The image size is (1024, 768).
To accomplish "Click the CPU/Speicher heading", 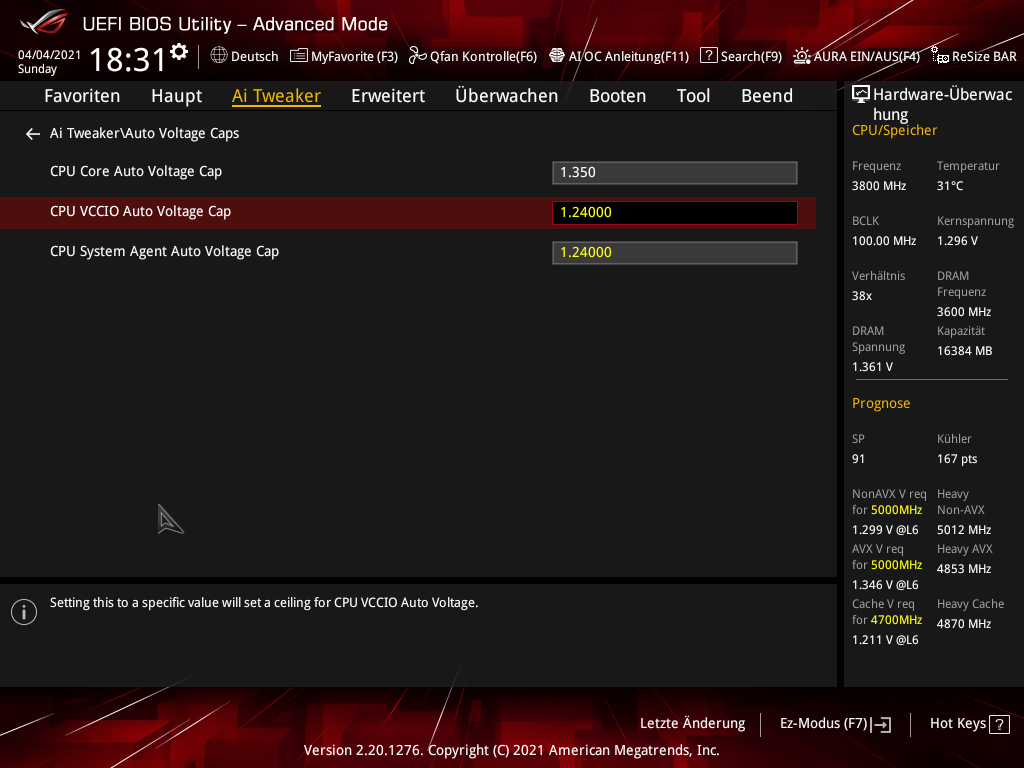I will coord(894,131).
